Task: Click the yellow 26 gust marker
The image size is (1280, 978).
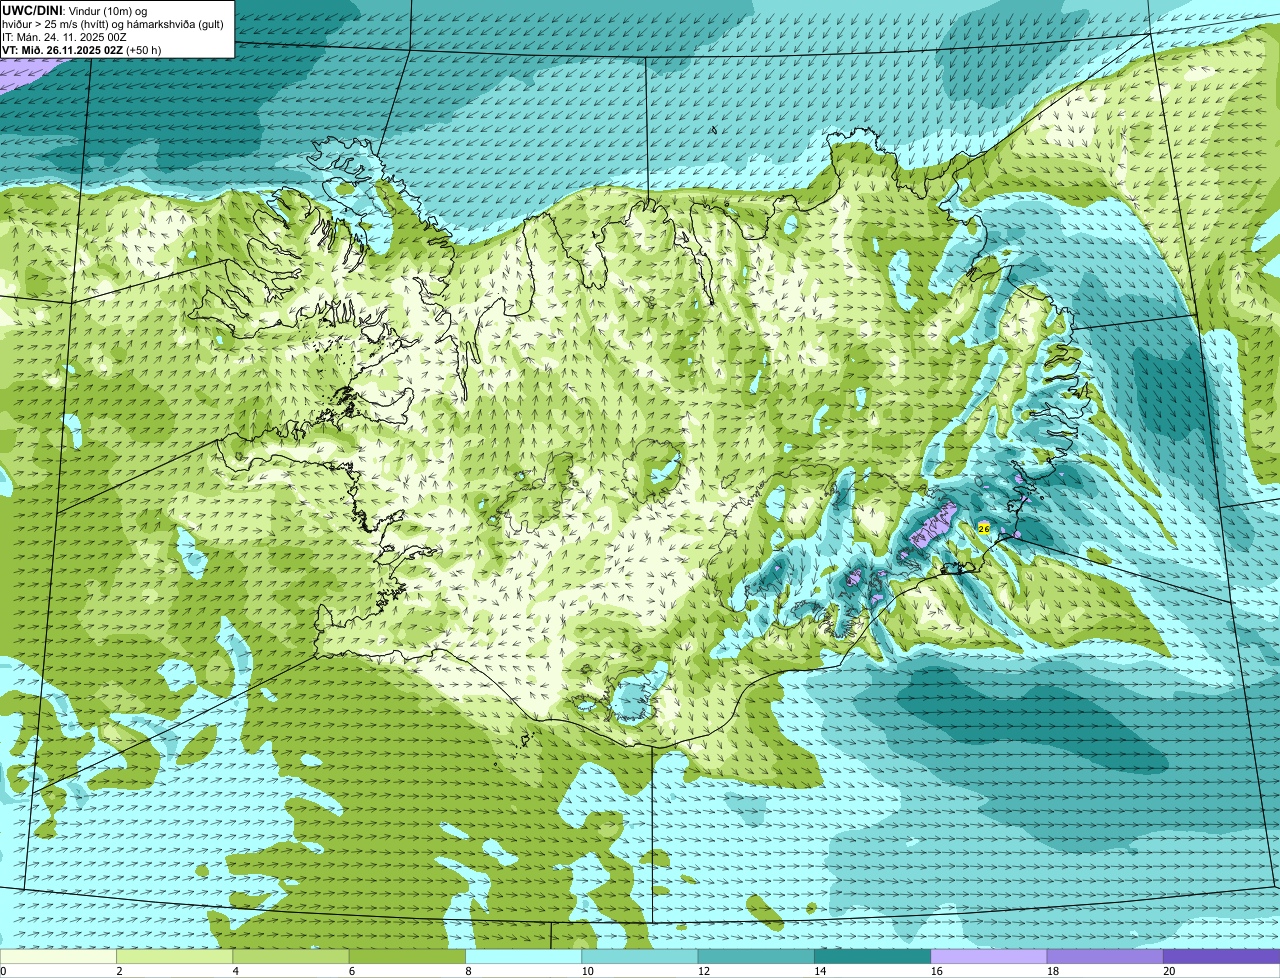Action: coord(983,528)
